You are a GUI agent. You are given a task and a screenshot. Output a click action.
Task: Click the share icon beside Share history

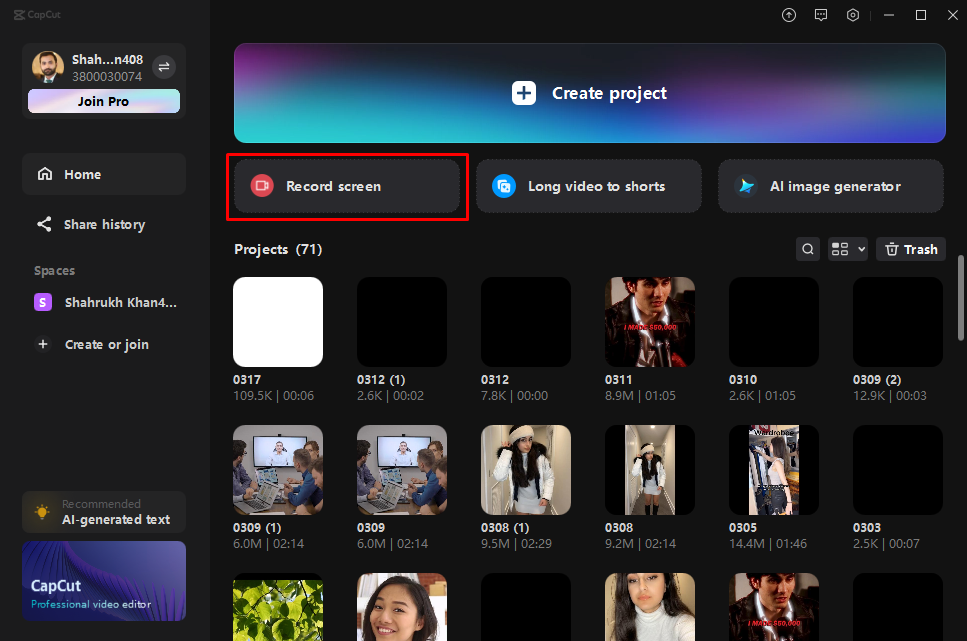(44, 224)
